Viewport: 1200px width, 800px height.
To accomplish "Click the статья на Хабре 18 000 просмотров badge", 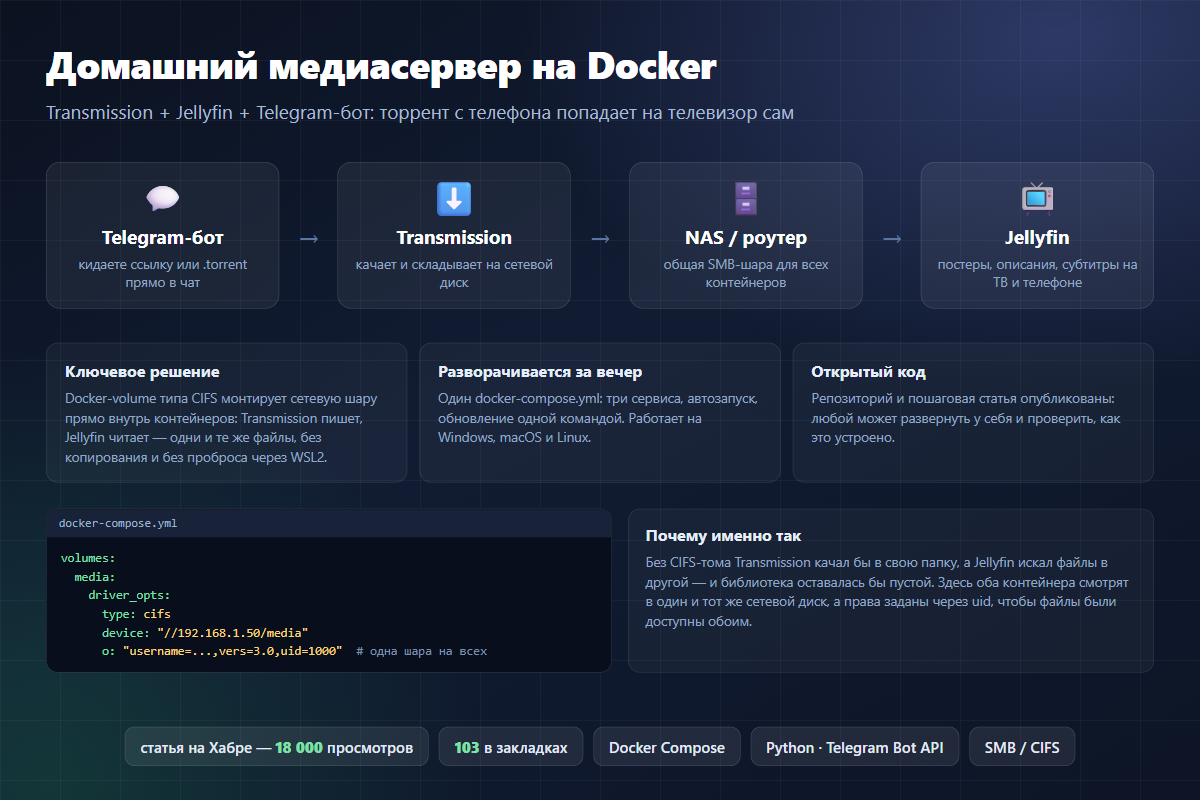I will [x=276, y=748].
